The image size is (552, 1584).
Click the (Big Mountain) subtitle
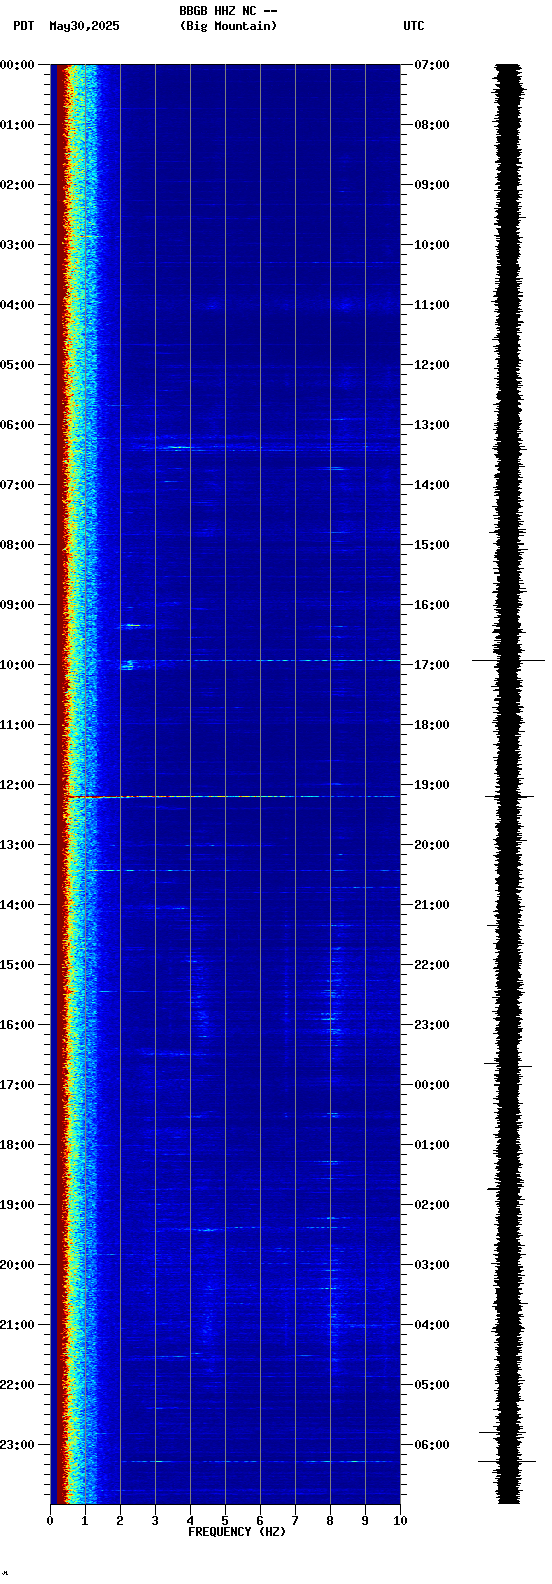pos(228,26)
